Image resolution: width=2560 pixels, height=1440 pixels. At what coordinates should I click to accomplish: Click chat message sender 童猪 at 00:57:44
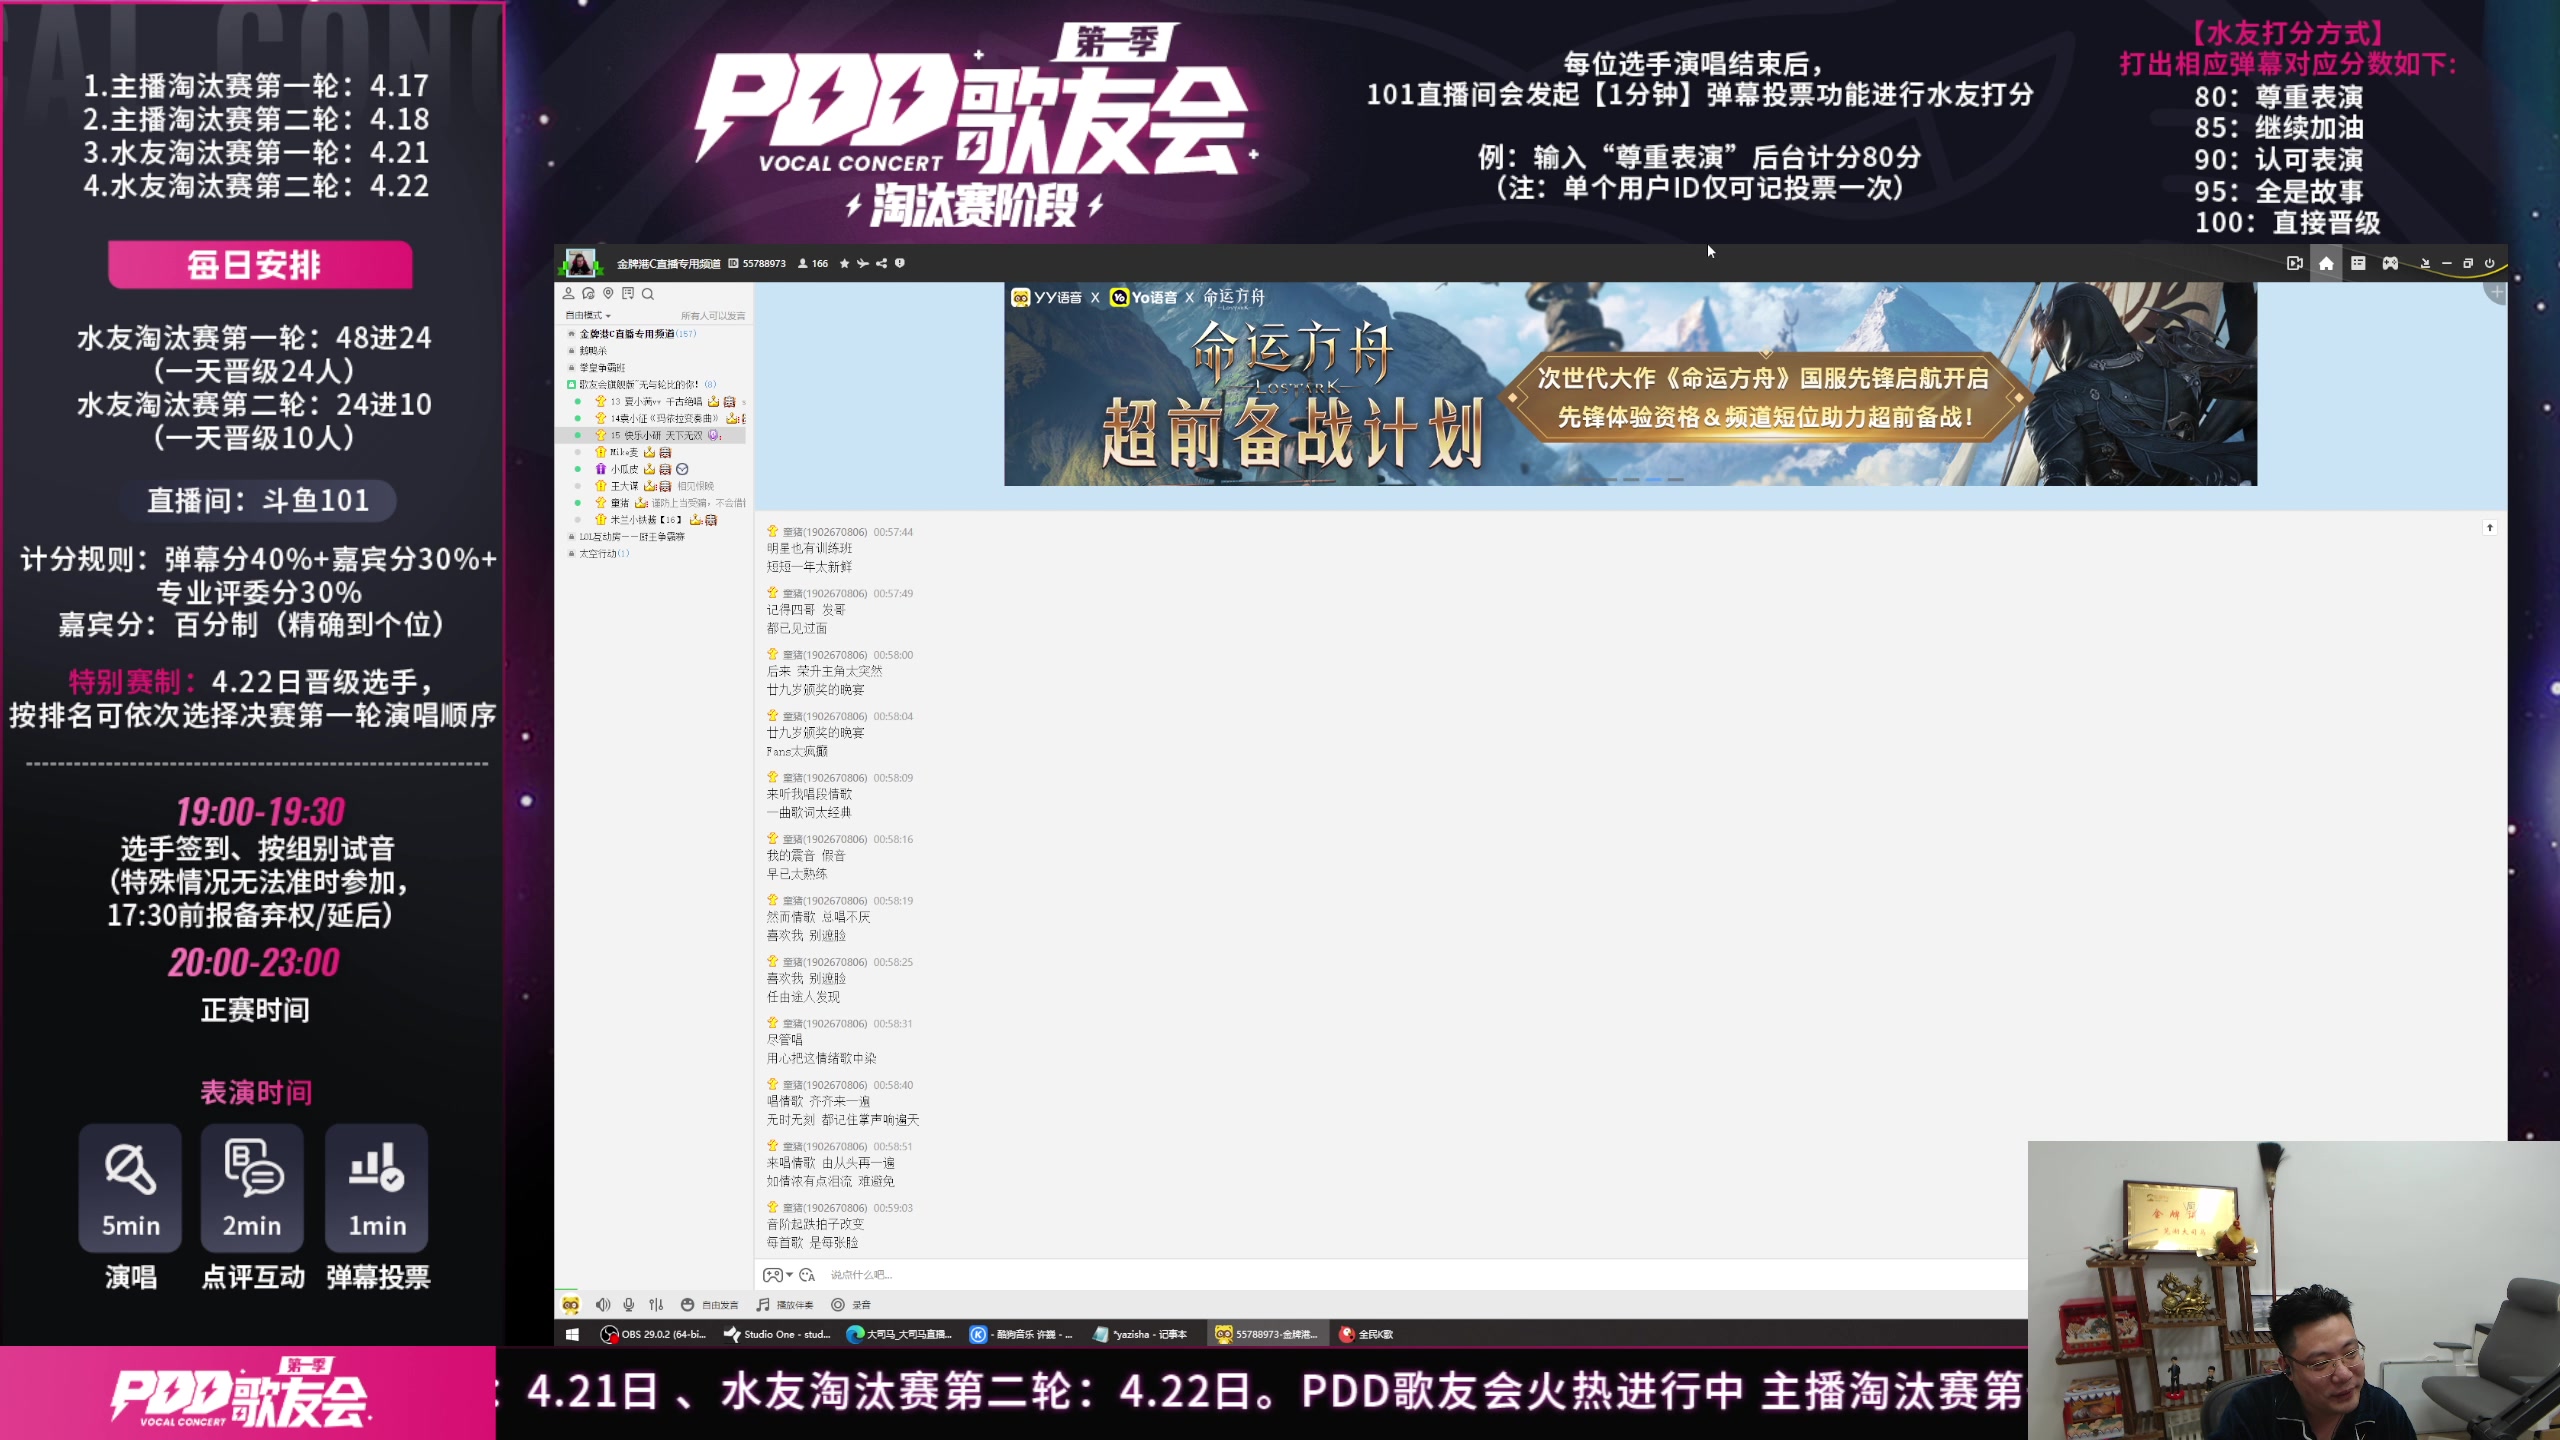[824, 533]
